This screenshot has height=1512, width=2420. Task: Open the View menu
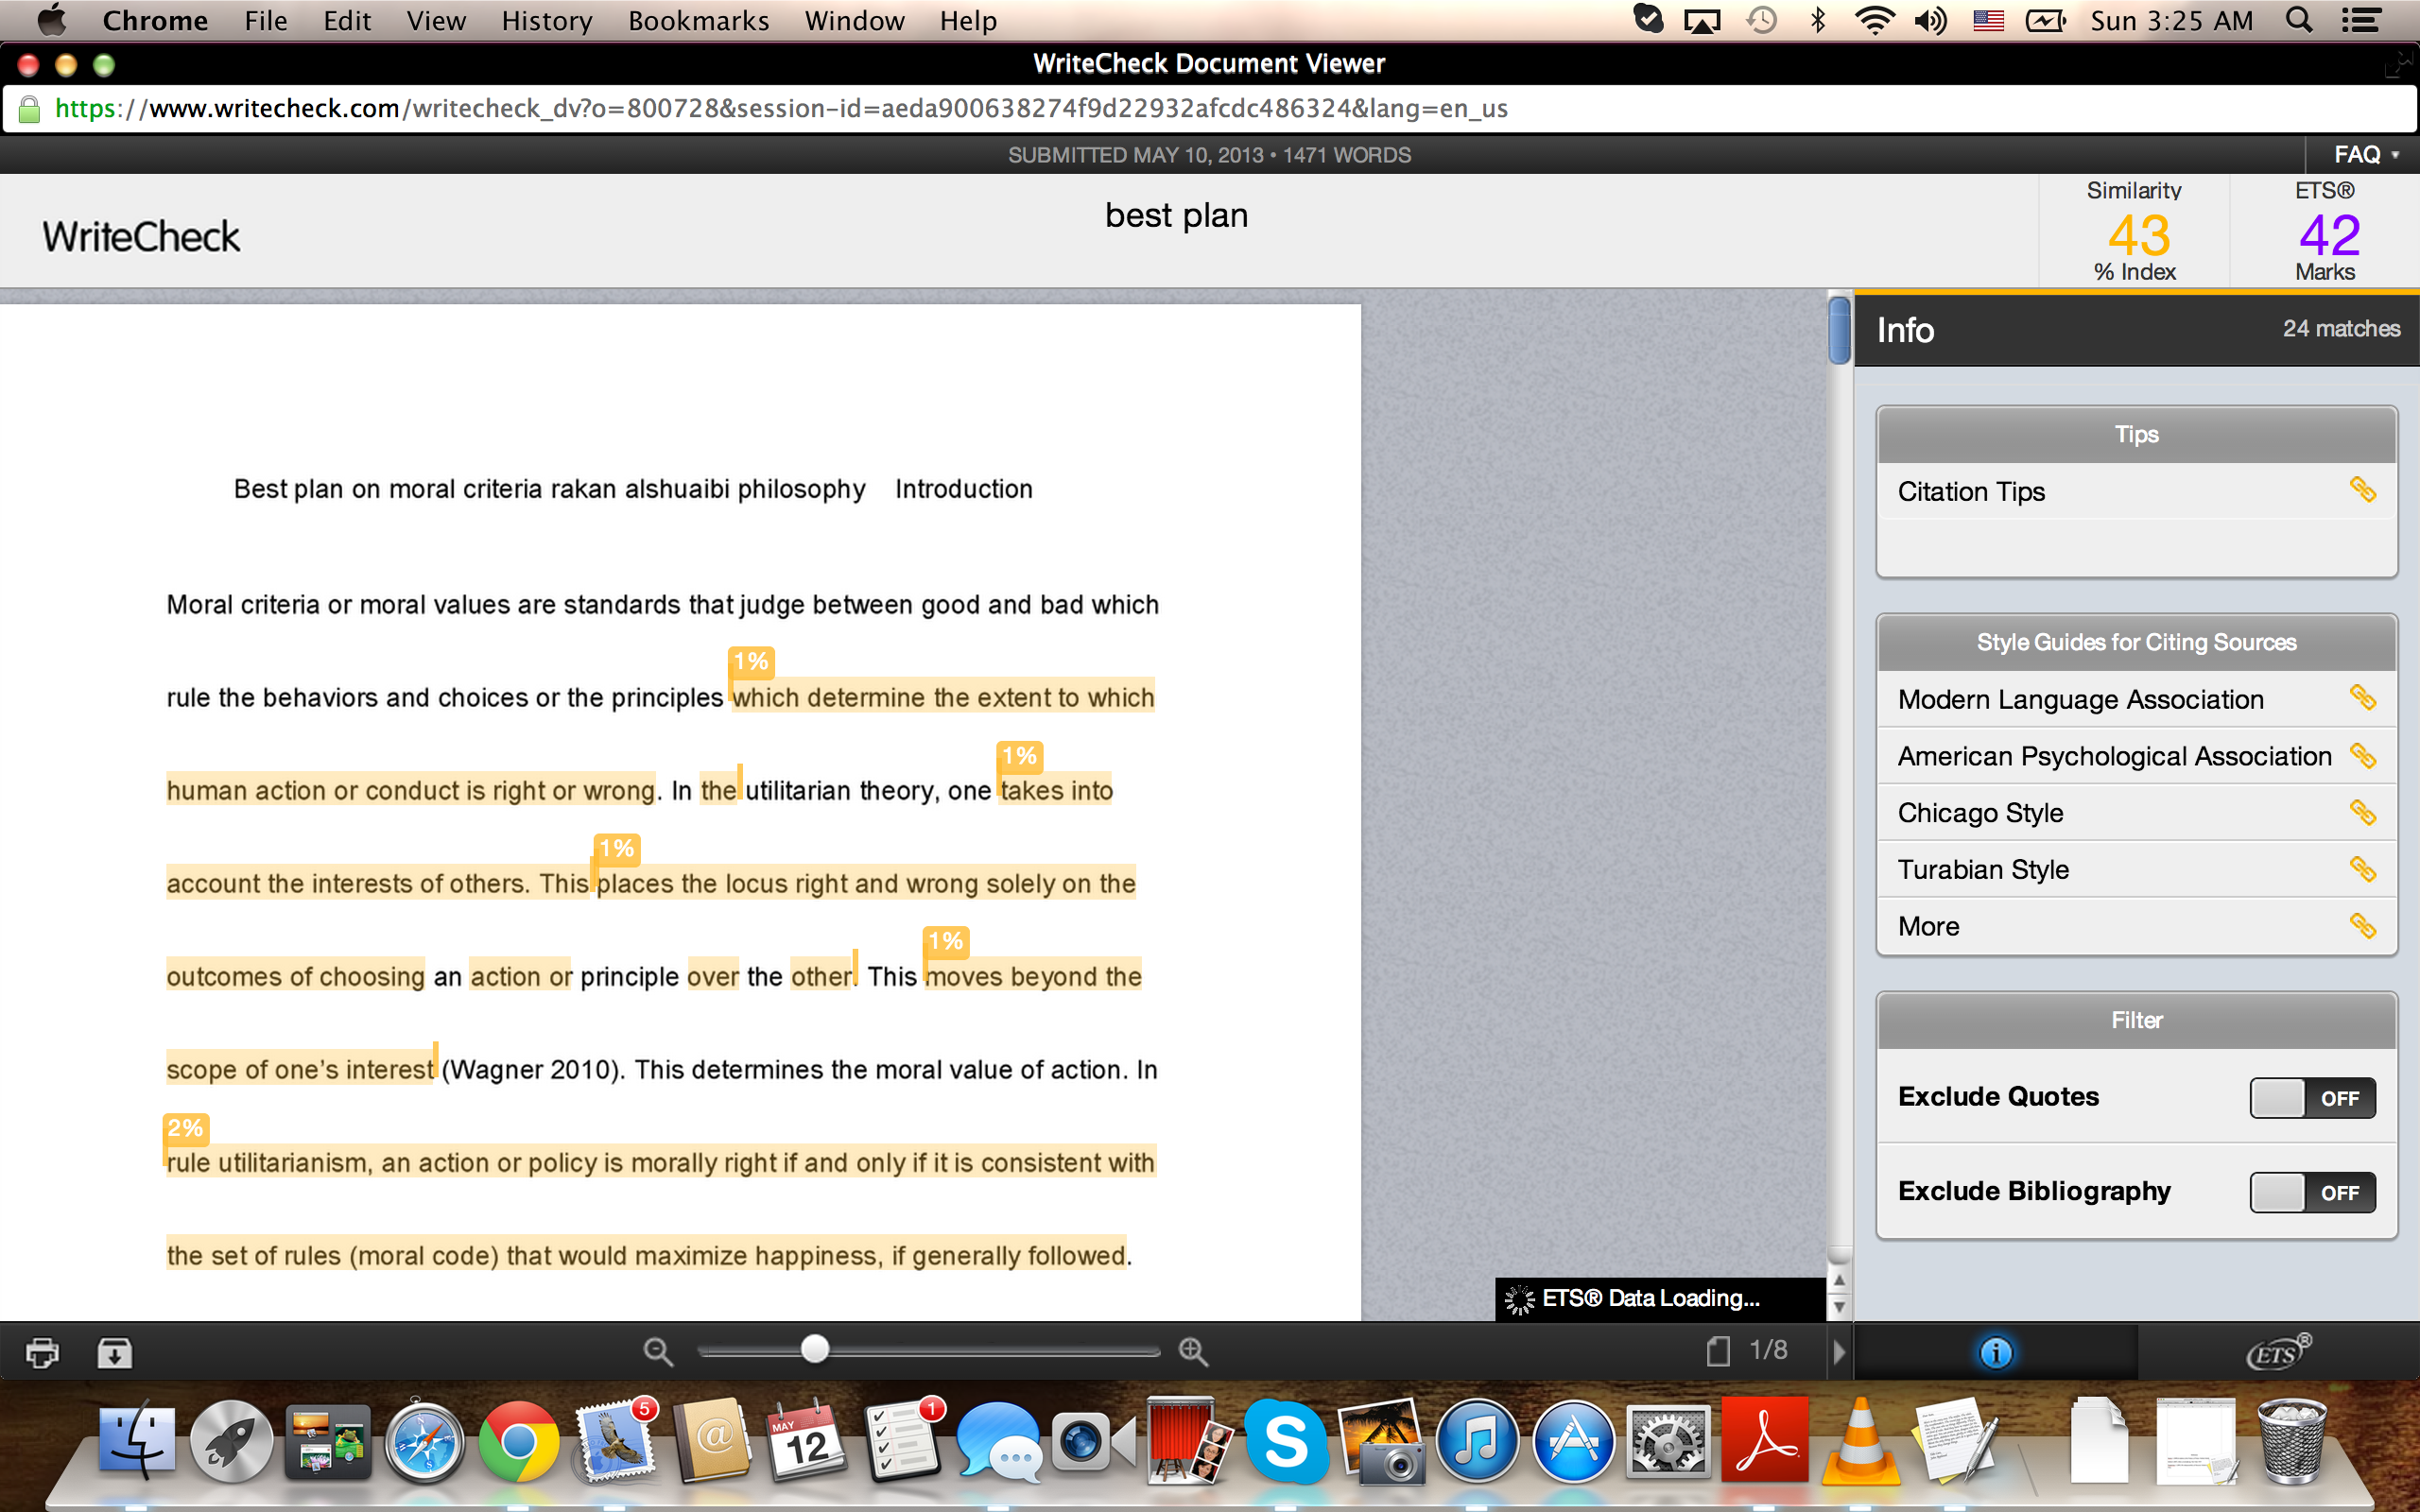(436, 21)
